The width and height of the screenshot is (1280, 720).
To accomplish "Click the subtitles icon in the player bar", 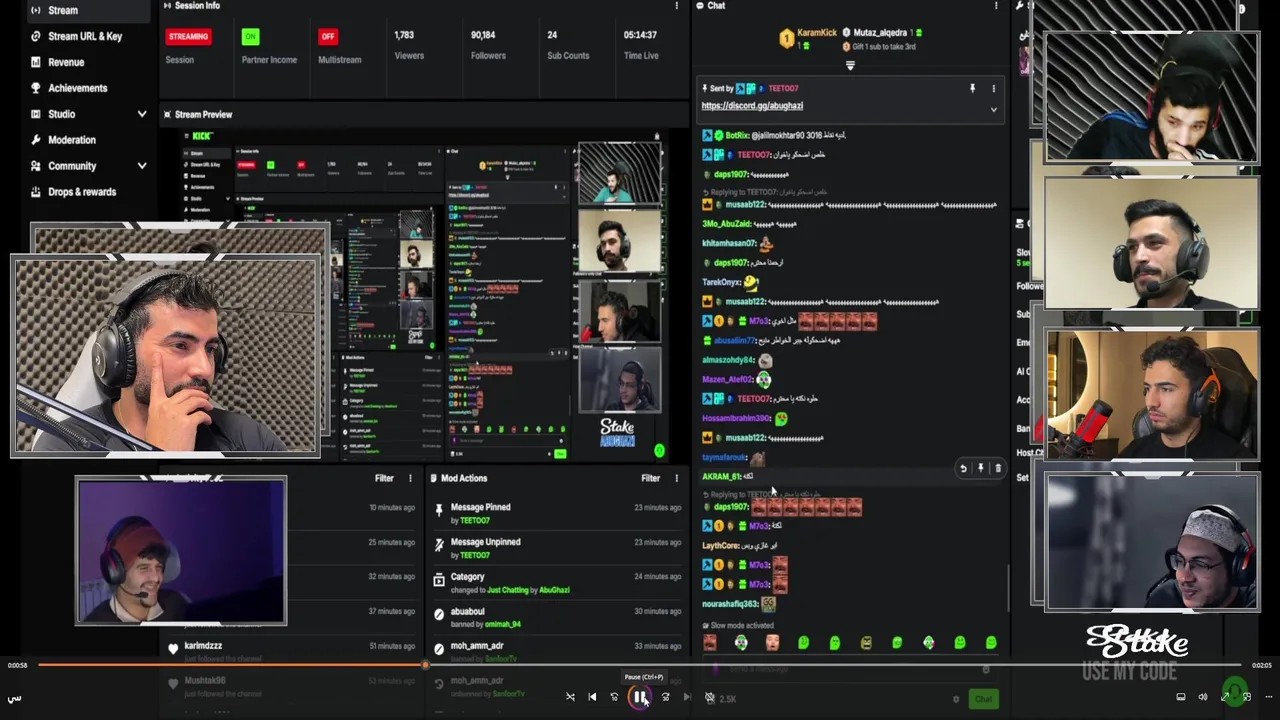I will (1181, 697).
